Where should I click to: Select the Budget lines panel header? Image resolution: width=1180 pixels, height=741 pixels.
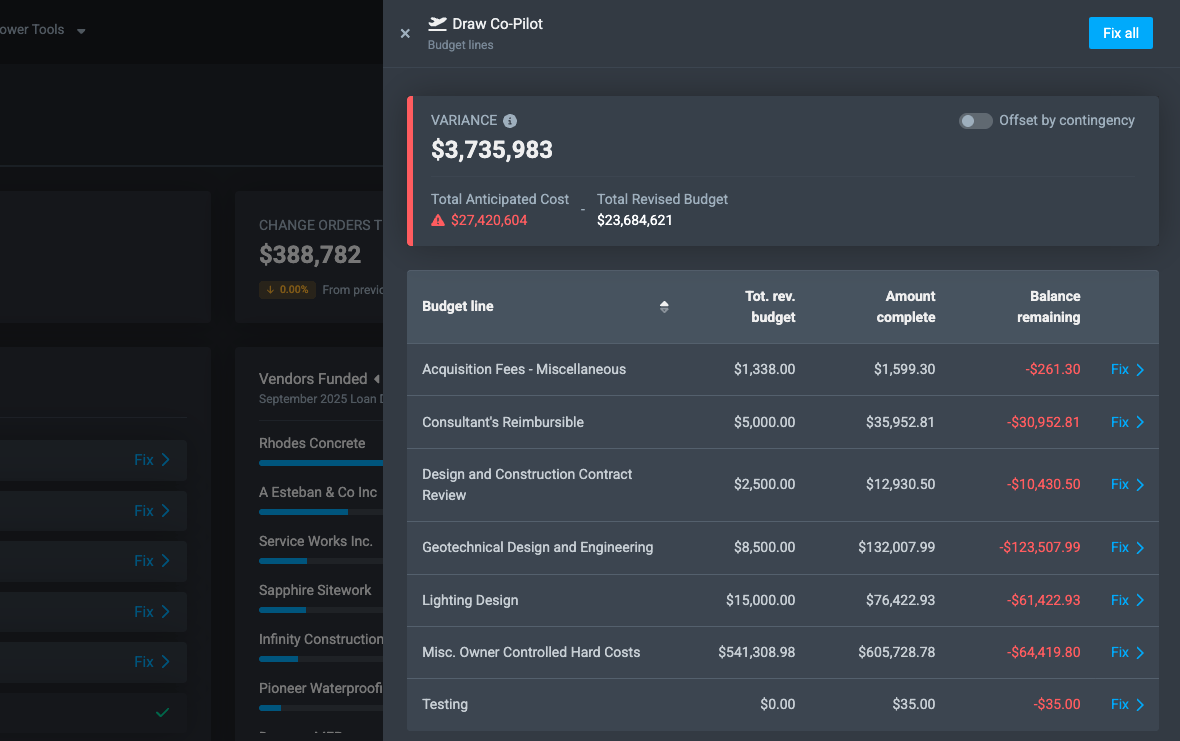tap(458, 43)
